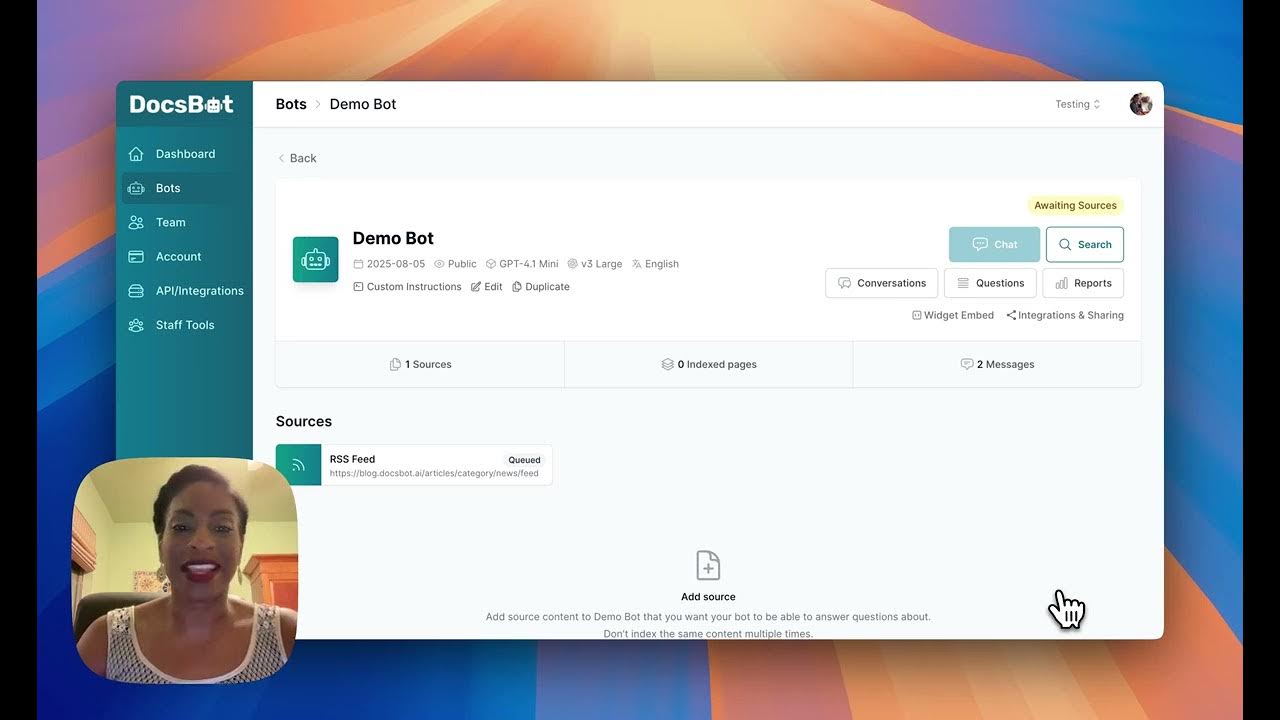Open Conversations

tap(881, 283)
